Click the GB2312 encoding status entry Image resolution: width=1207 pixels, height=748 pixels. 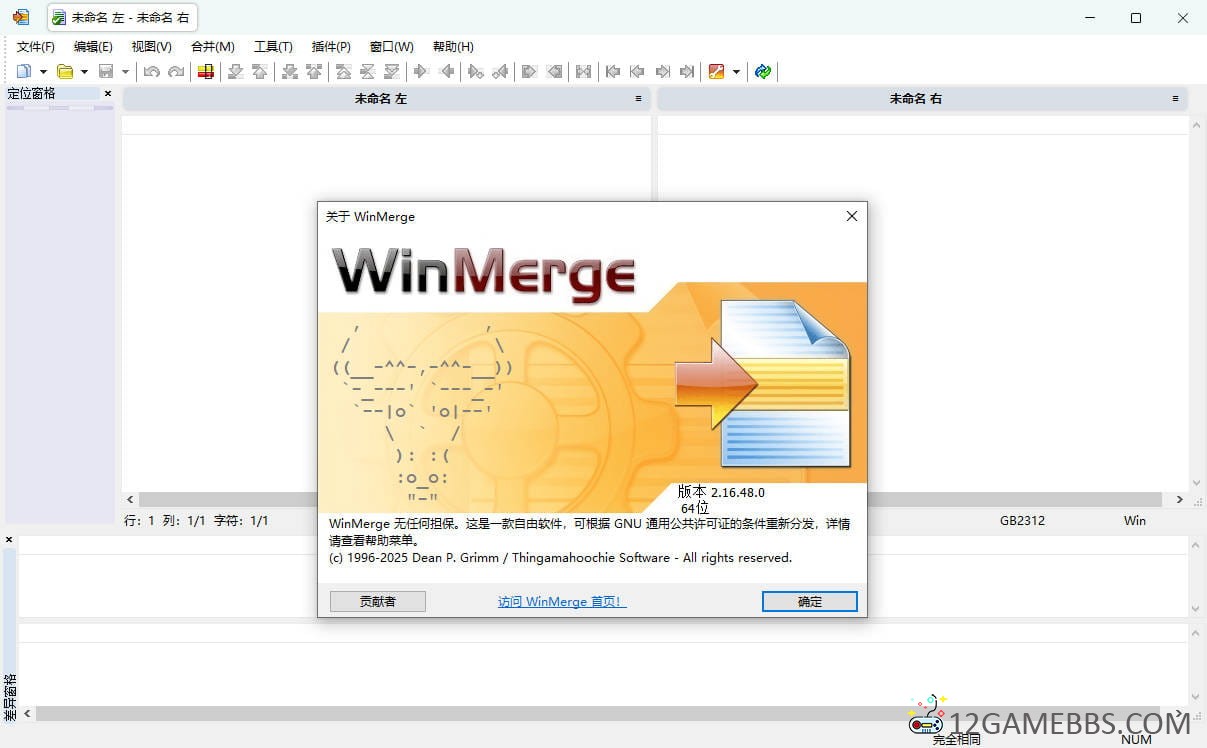[x=1022, y=521]
